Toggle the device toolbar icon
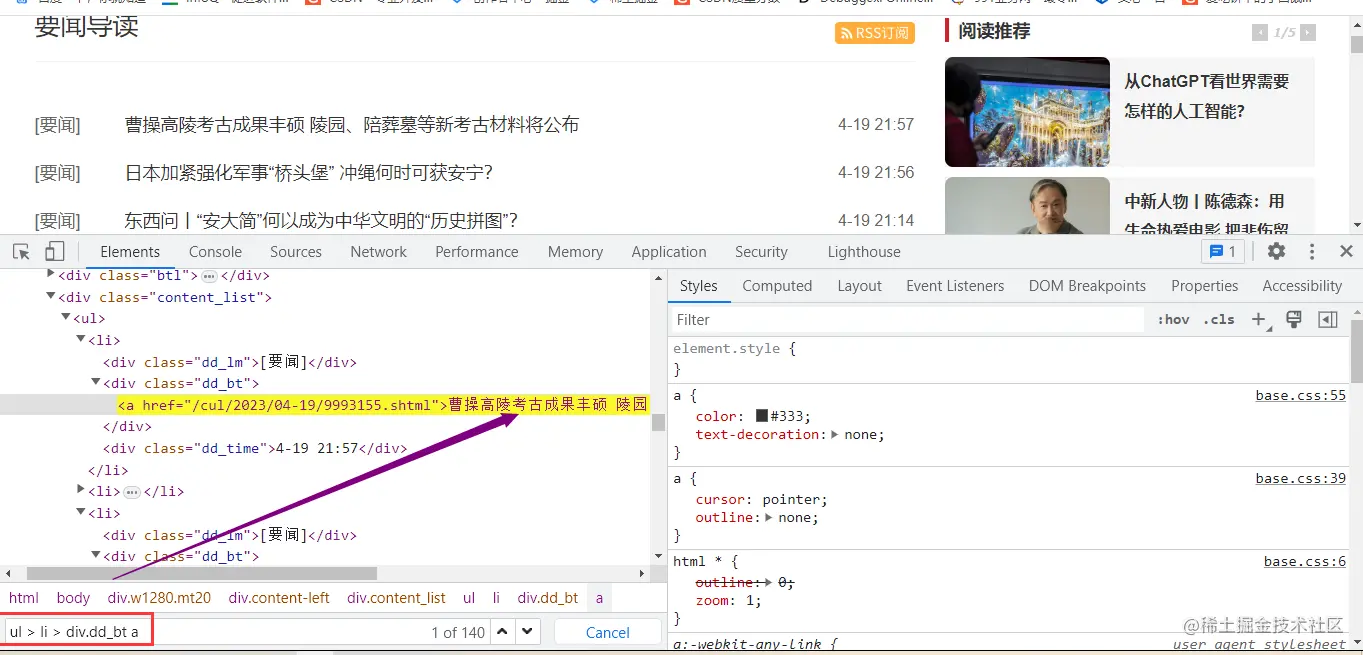Screen dimensions: 1363x655 pos(55,252)
